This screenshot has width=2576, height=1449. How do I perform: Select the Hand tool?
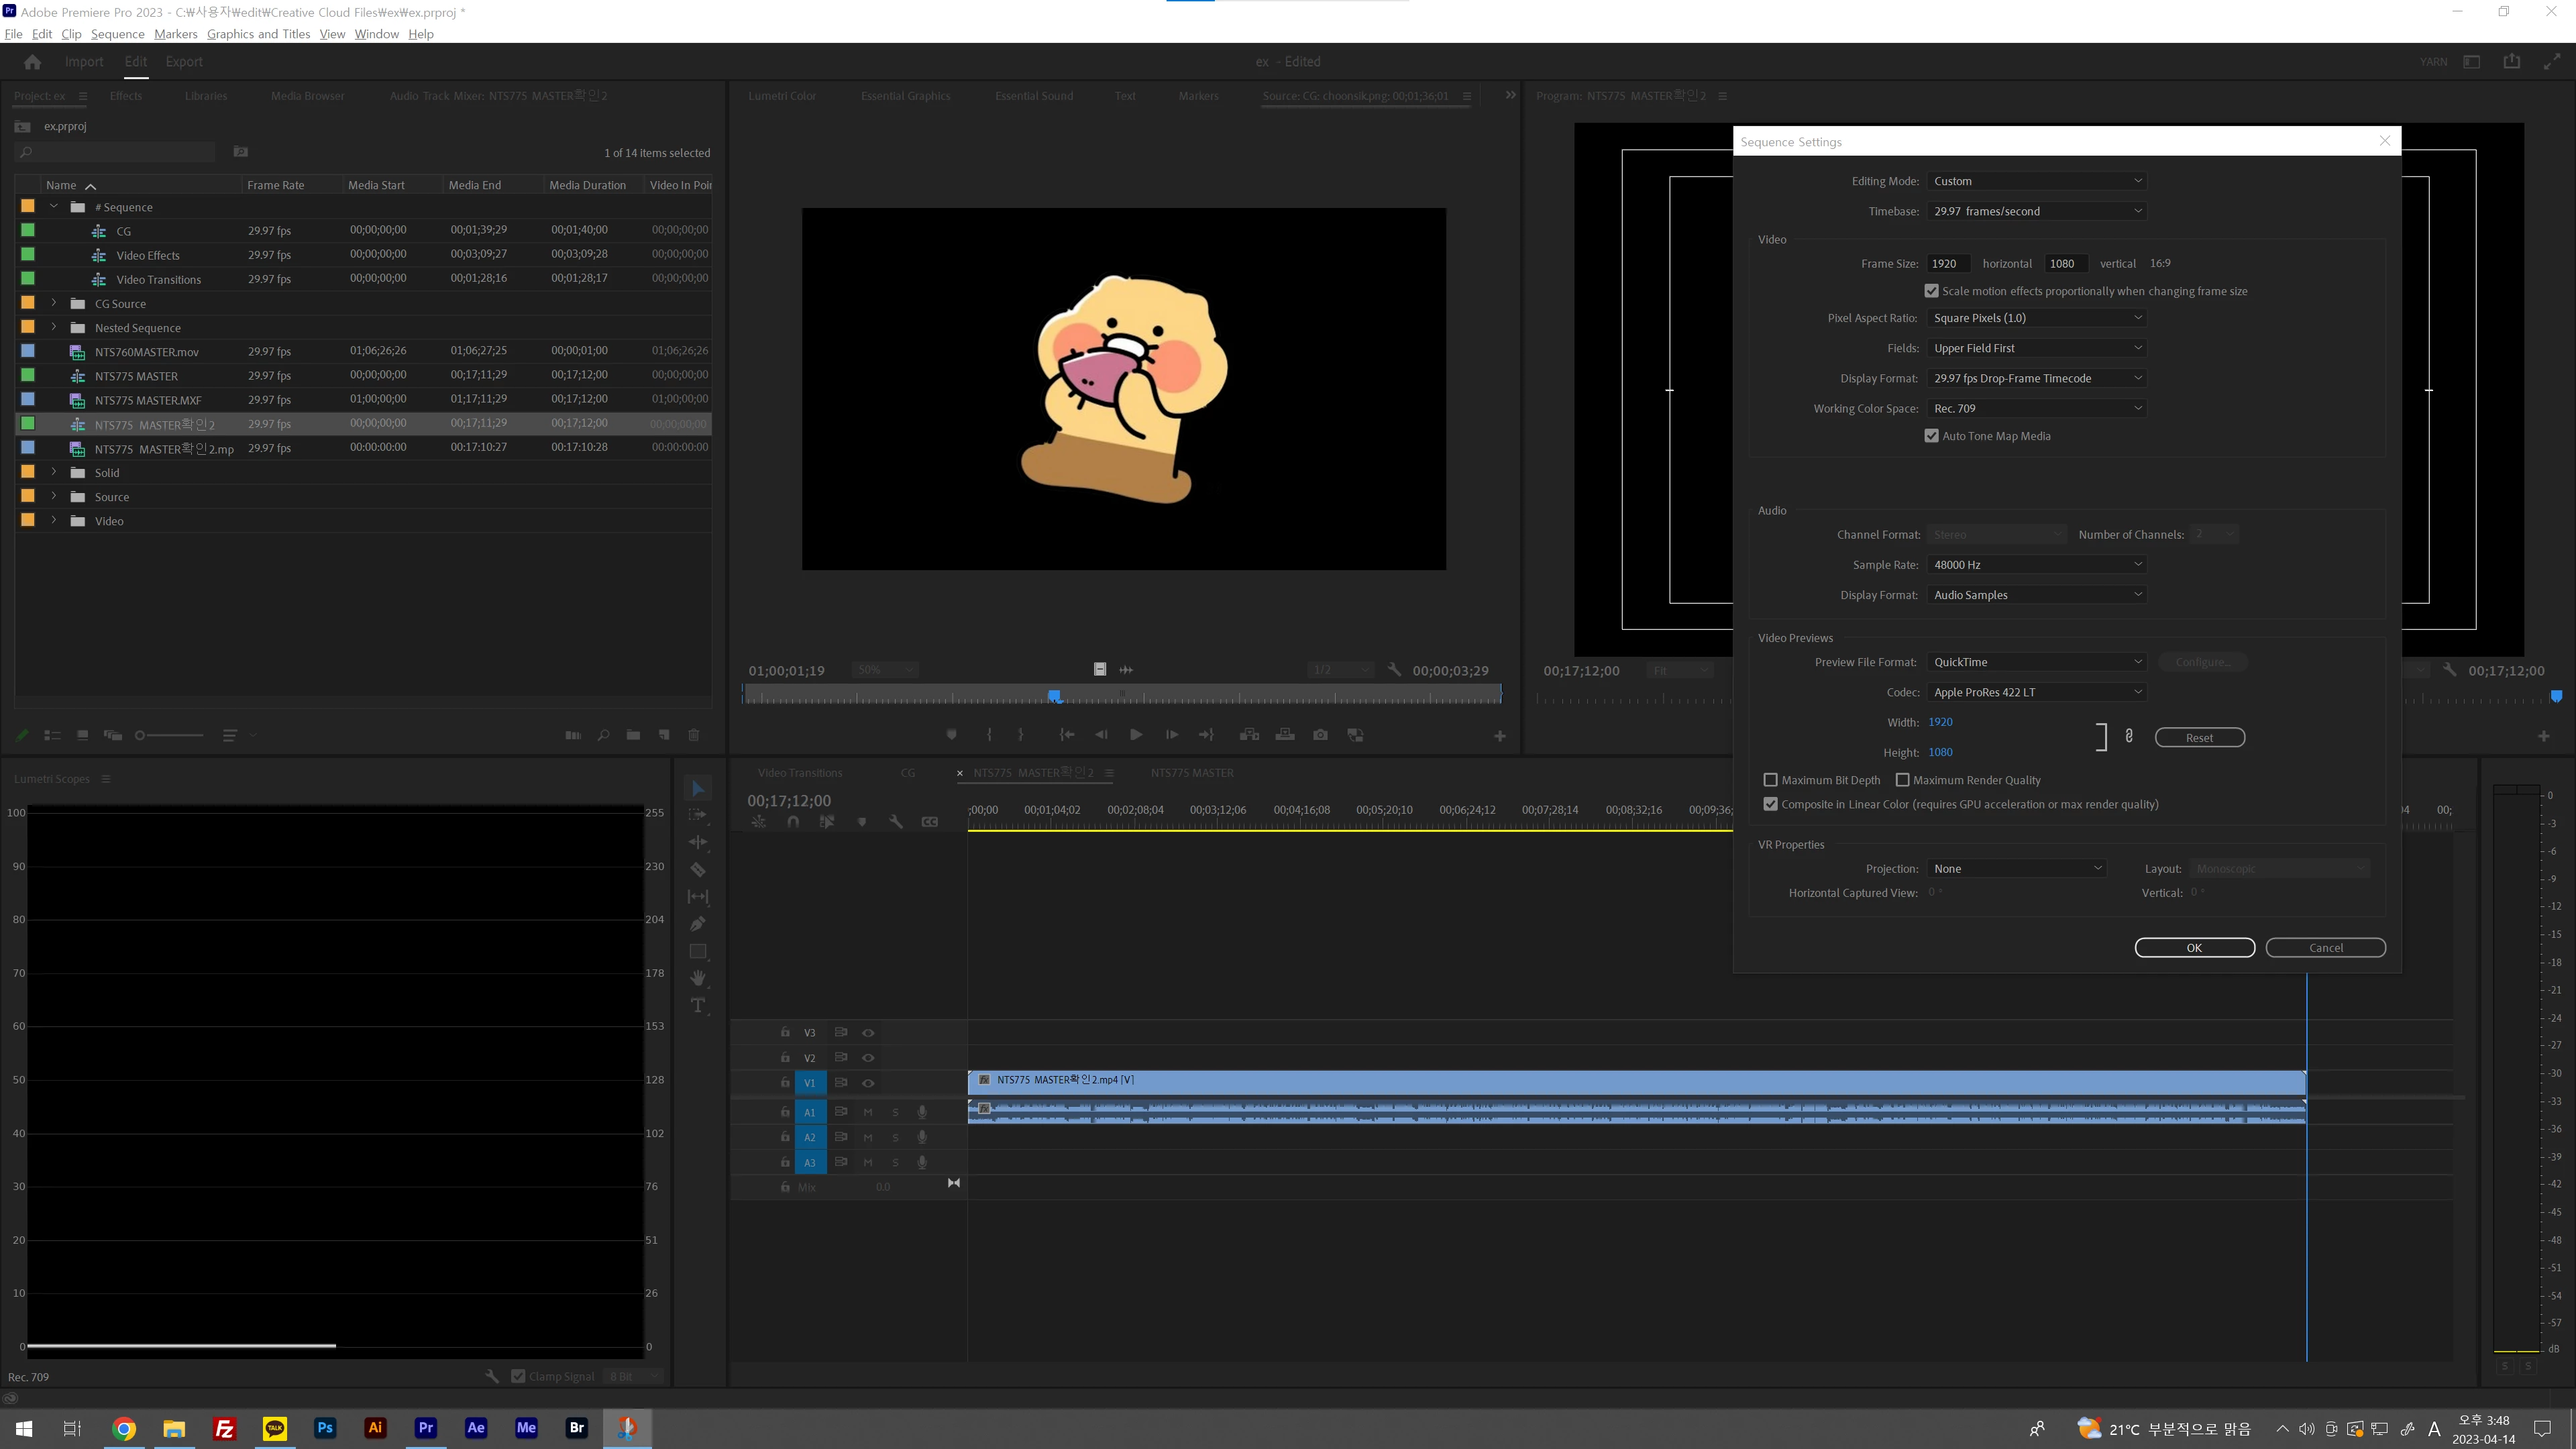click(698, 978)
